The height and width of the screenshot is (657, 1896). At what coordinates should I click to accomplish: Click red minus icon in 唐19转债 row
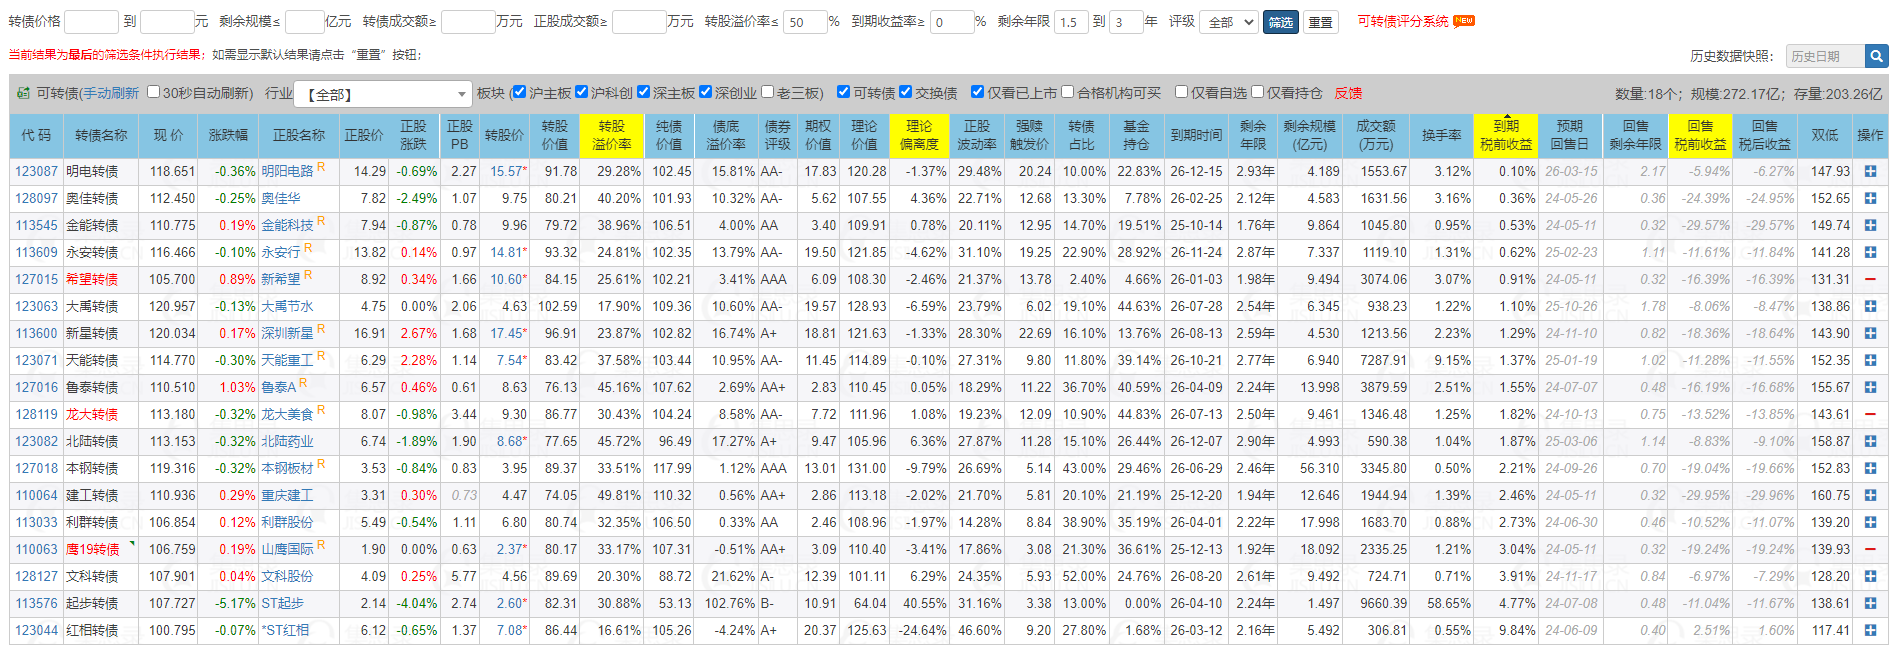pyautogui.click(x=1869, y=550)
